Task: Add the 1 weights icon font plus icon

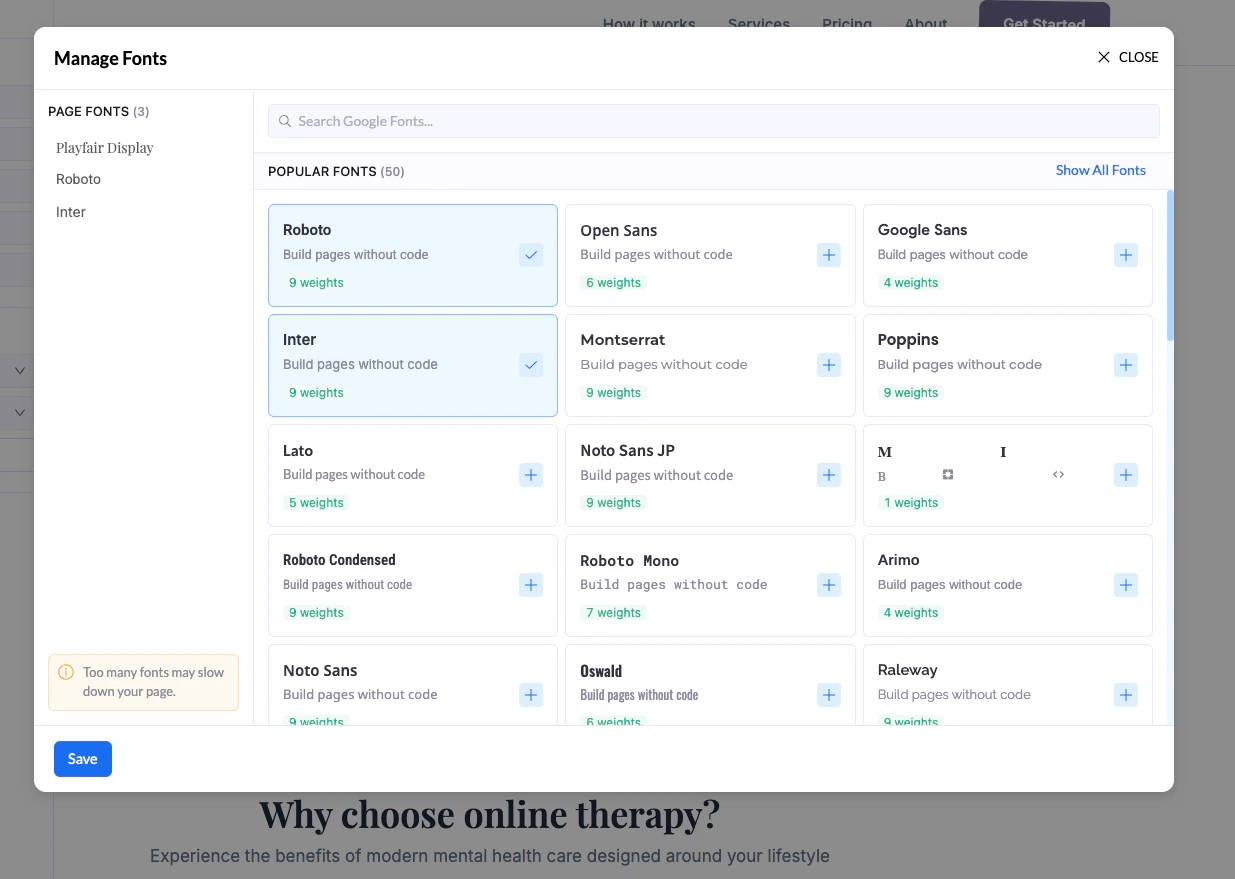Action: click(1126, 475)
